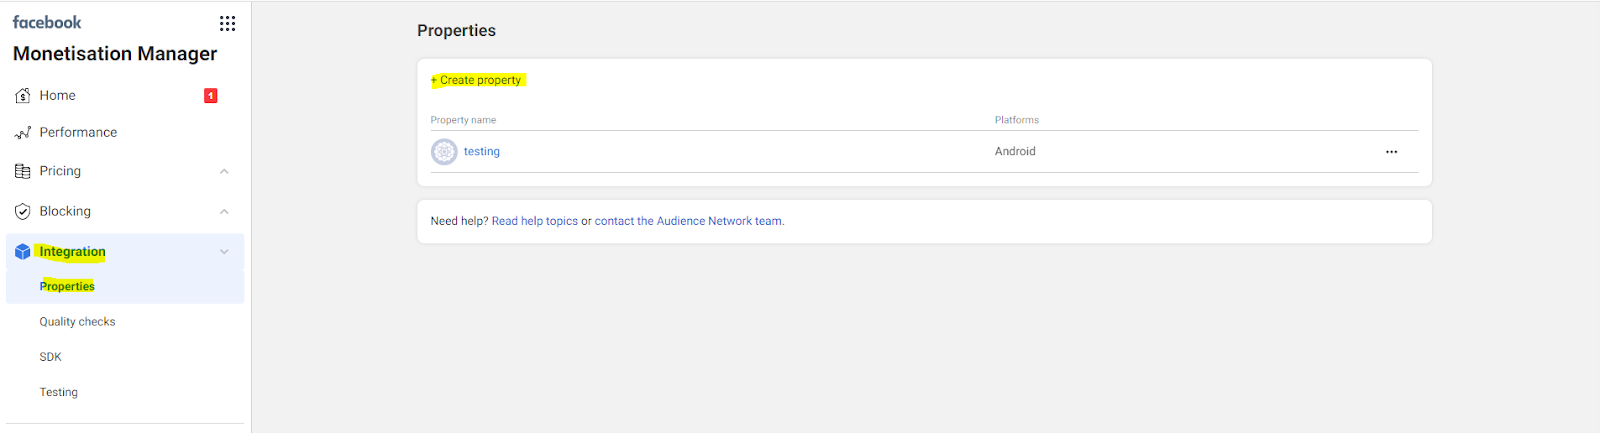Click the Home dollar-house icon
The height and width of the screenshot is (433, 1600).
(23, 96)
